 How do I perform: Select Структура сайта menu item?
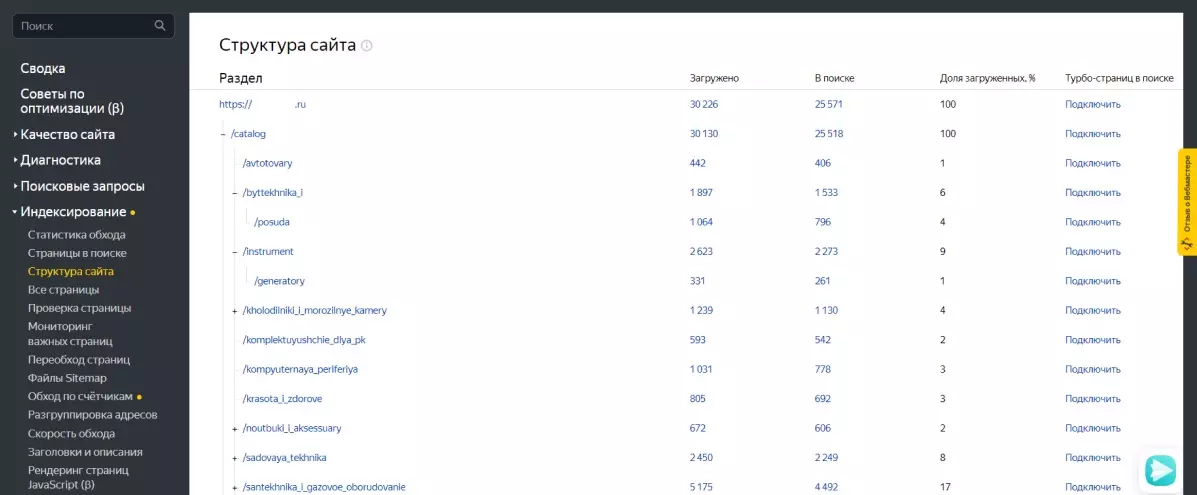click(x=71, y=271)
